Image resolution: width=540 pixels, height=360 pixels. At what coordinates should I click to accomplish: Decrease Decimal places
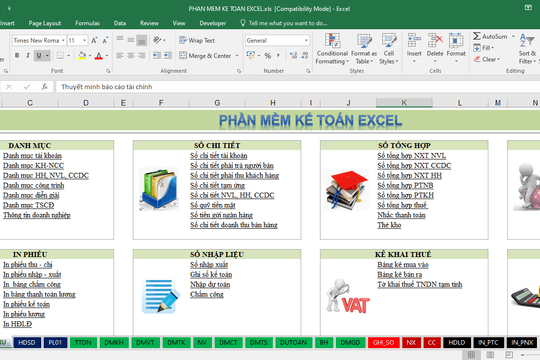(305, 55)
